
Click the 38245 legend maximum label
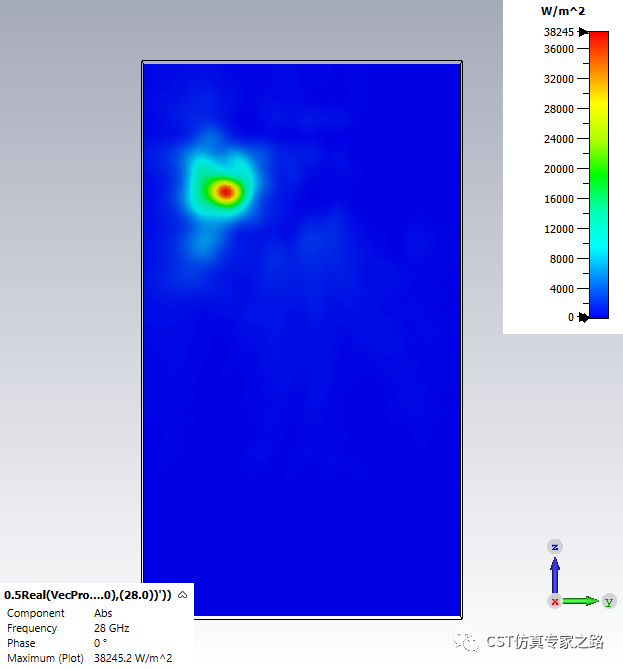[559, 32]
